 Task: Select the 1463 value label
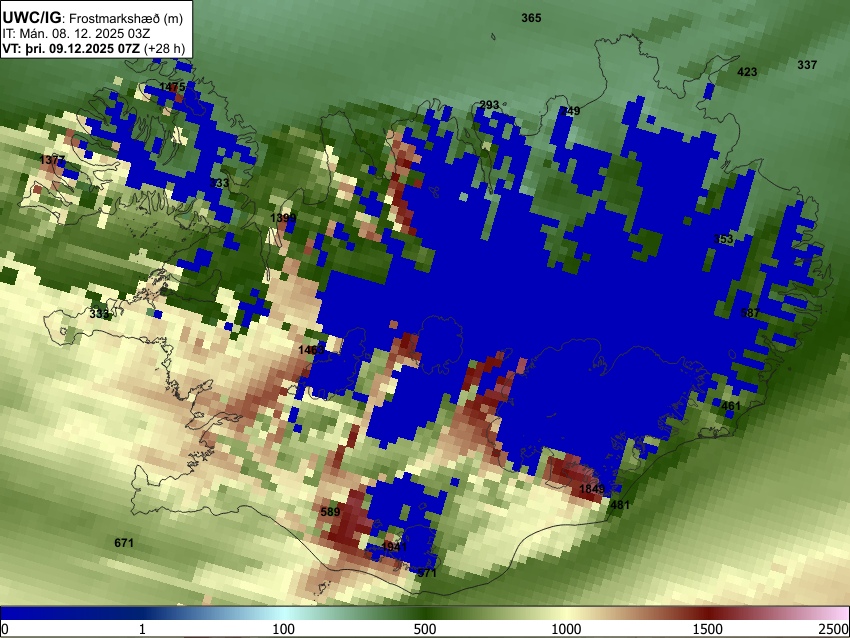pyautogui.click(x=311, y=350)
